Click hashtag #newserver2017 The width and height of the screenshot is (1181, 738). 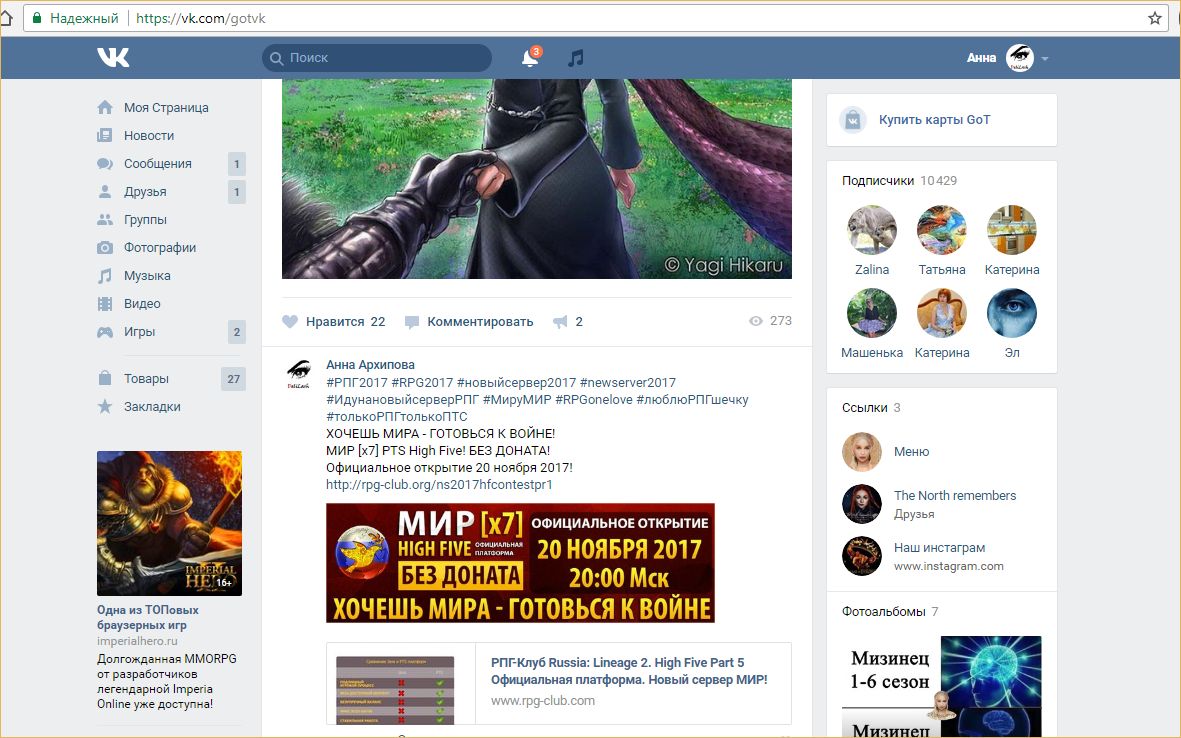627,383
